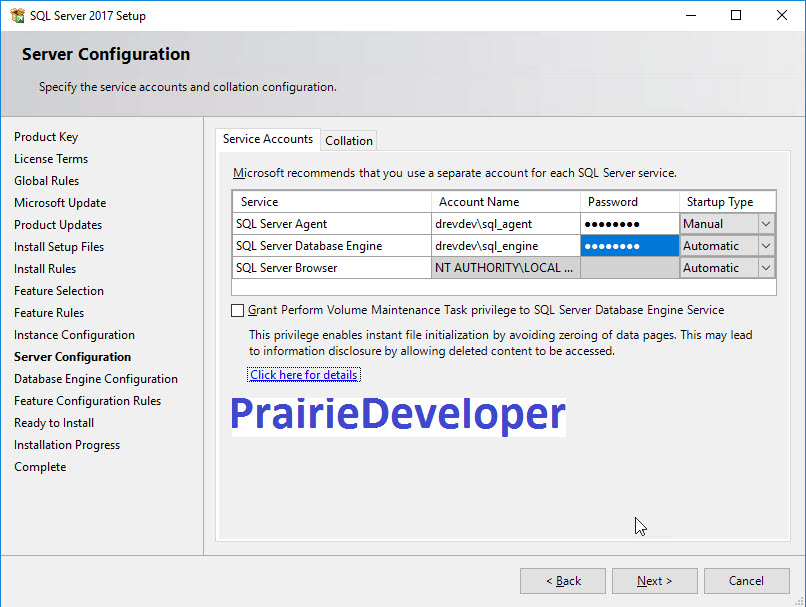This screenshot has width=806, height=607.
Task: Click the Service column header
Action: pos(332,202)
